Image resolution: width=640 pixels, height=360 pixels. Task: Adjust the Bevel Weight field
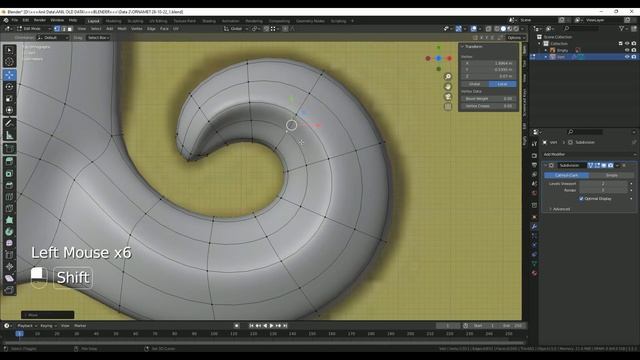click(x=489, y=99)
